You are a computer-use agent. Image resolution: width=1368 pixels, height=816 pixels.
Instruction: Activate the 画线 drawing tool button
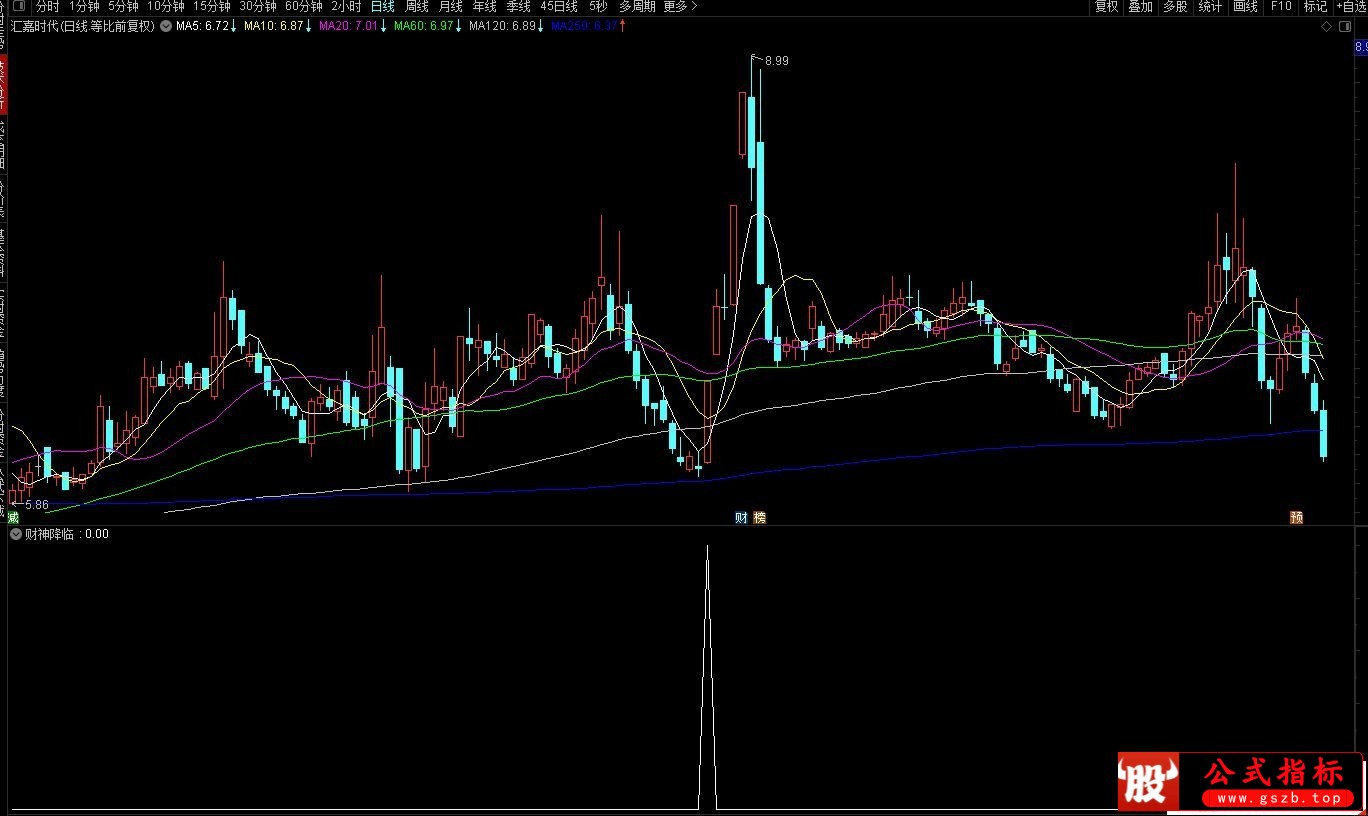coord(1245,6)
